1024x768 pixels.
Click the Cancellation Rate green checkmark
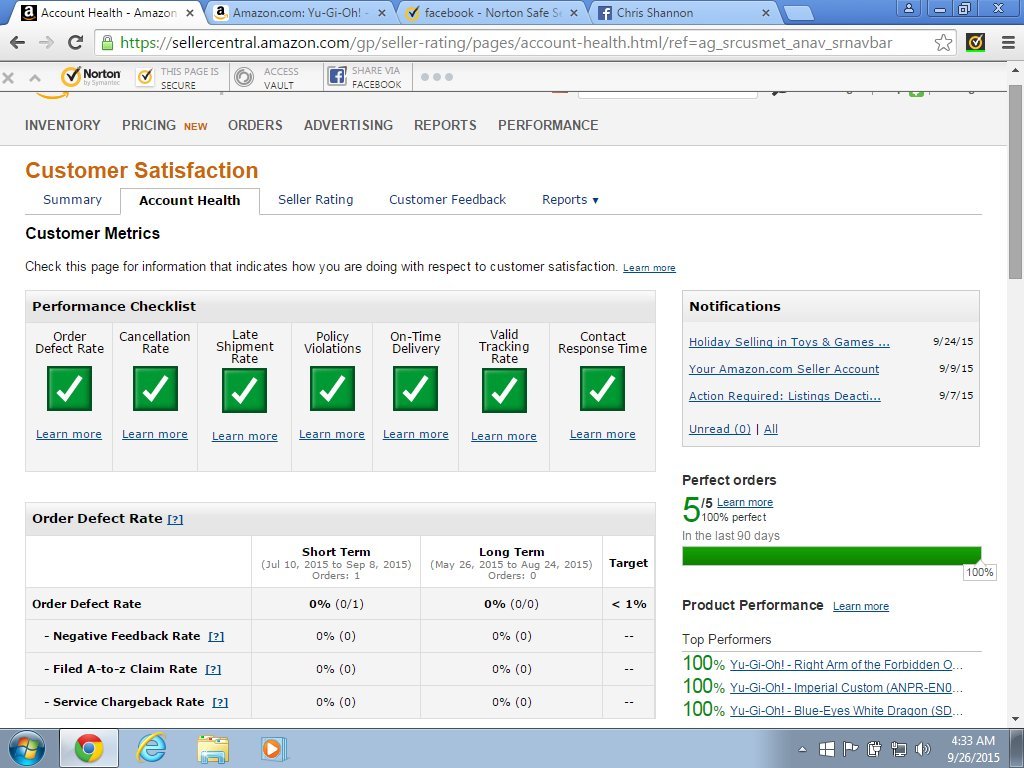[155, 389]
